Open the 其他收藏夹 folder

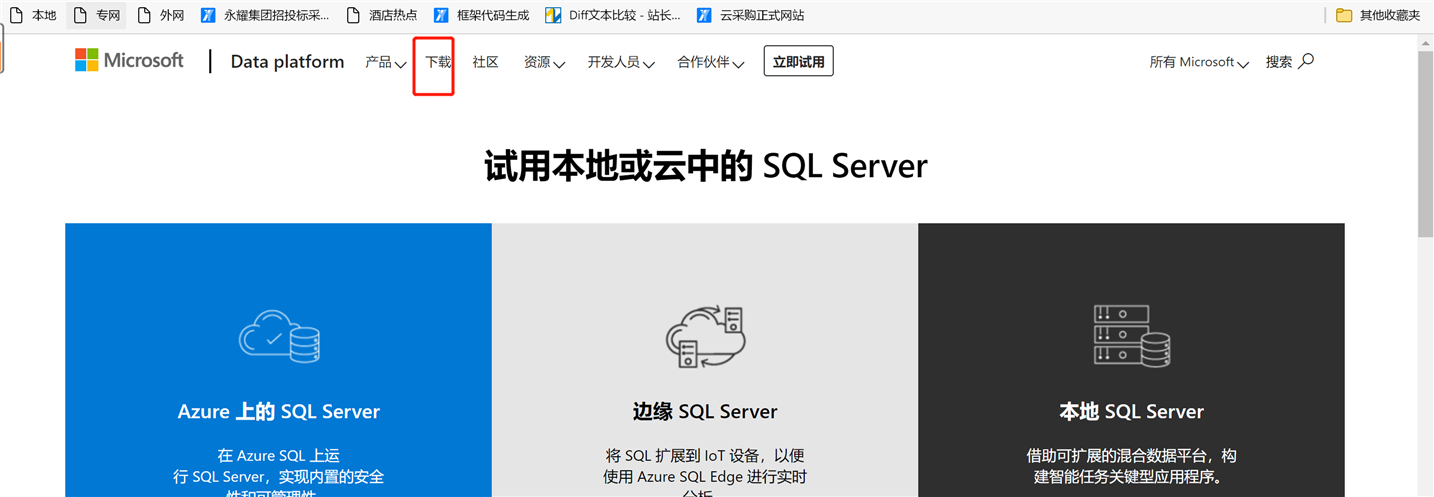pos(1378,15)
